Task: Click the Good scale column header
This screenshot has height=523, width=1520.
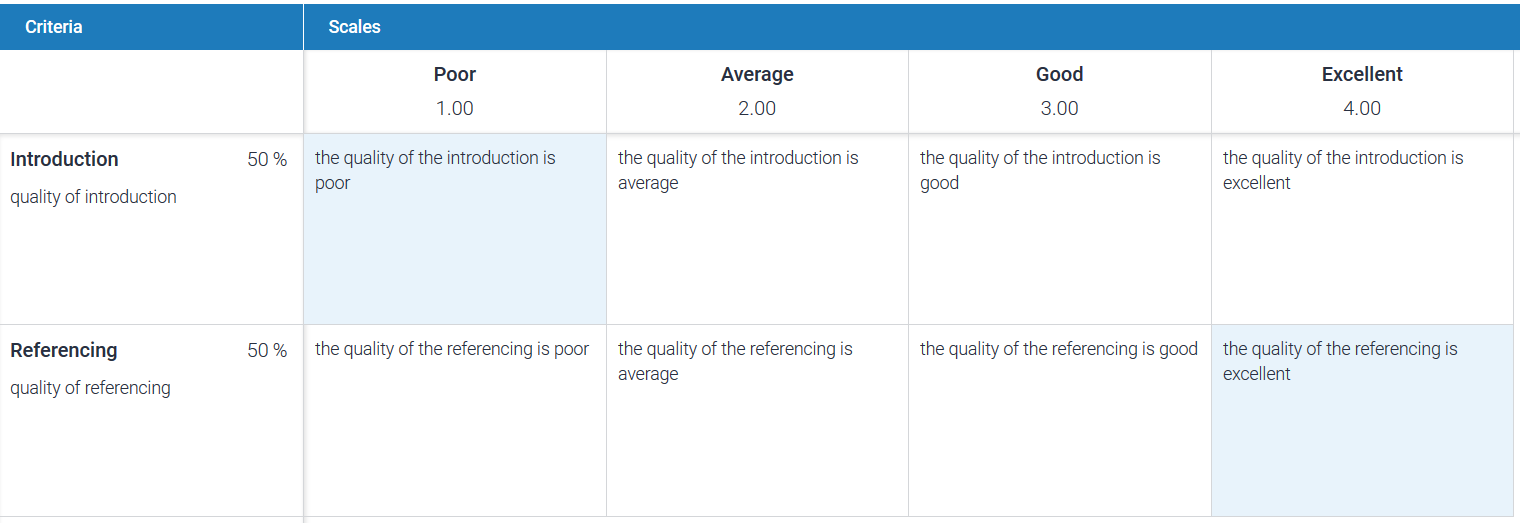Action: [1060, 91]
